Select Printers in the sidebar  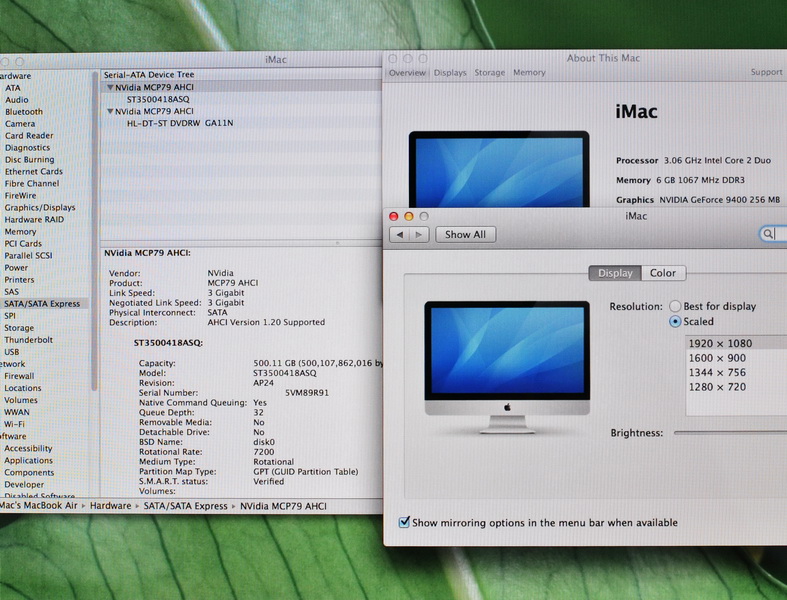coord(19,280)
